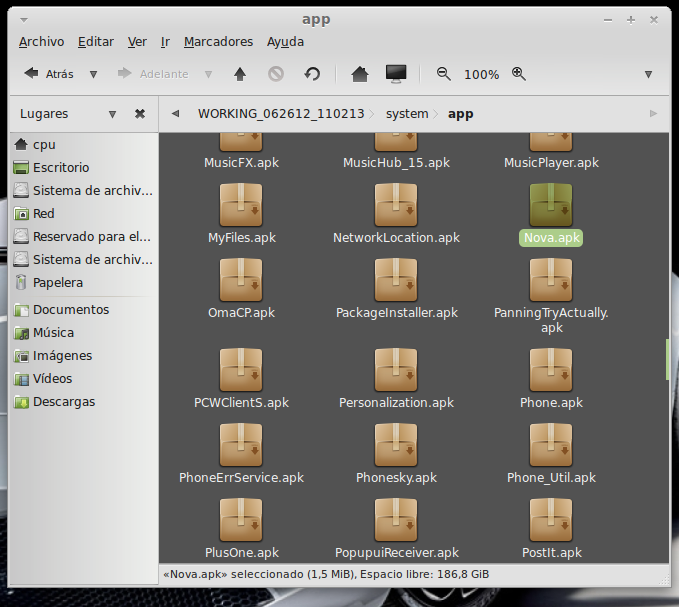
Task: Open Red in the sidebar
Action: (83, 213)
